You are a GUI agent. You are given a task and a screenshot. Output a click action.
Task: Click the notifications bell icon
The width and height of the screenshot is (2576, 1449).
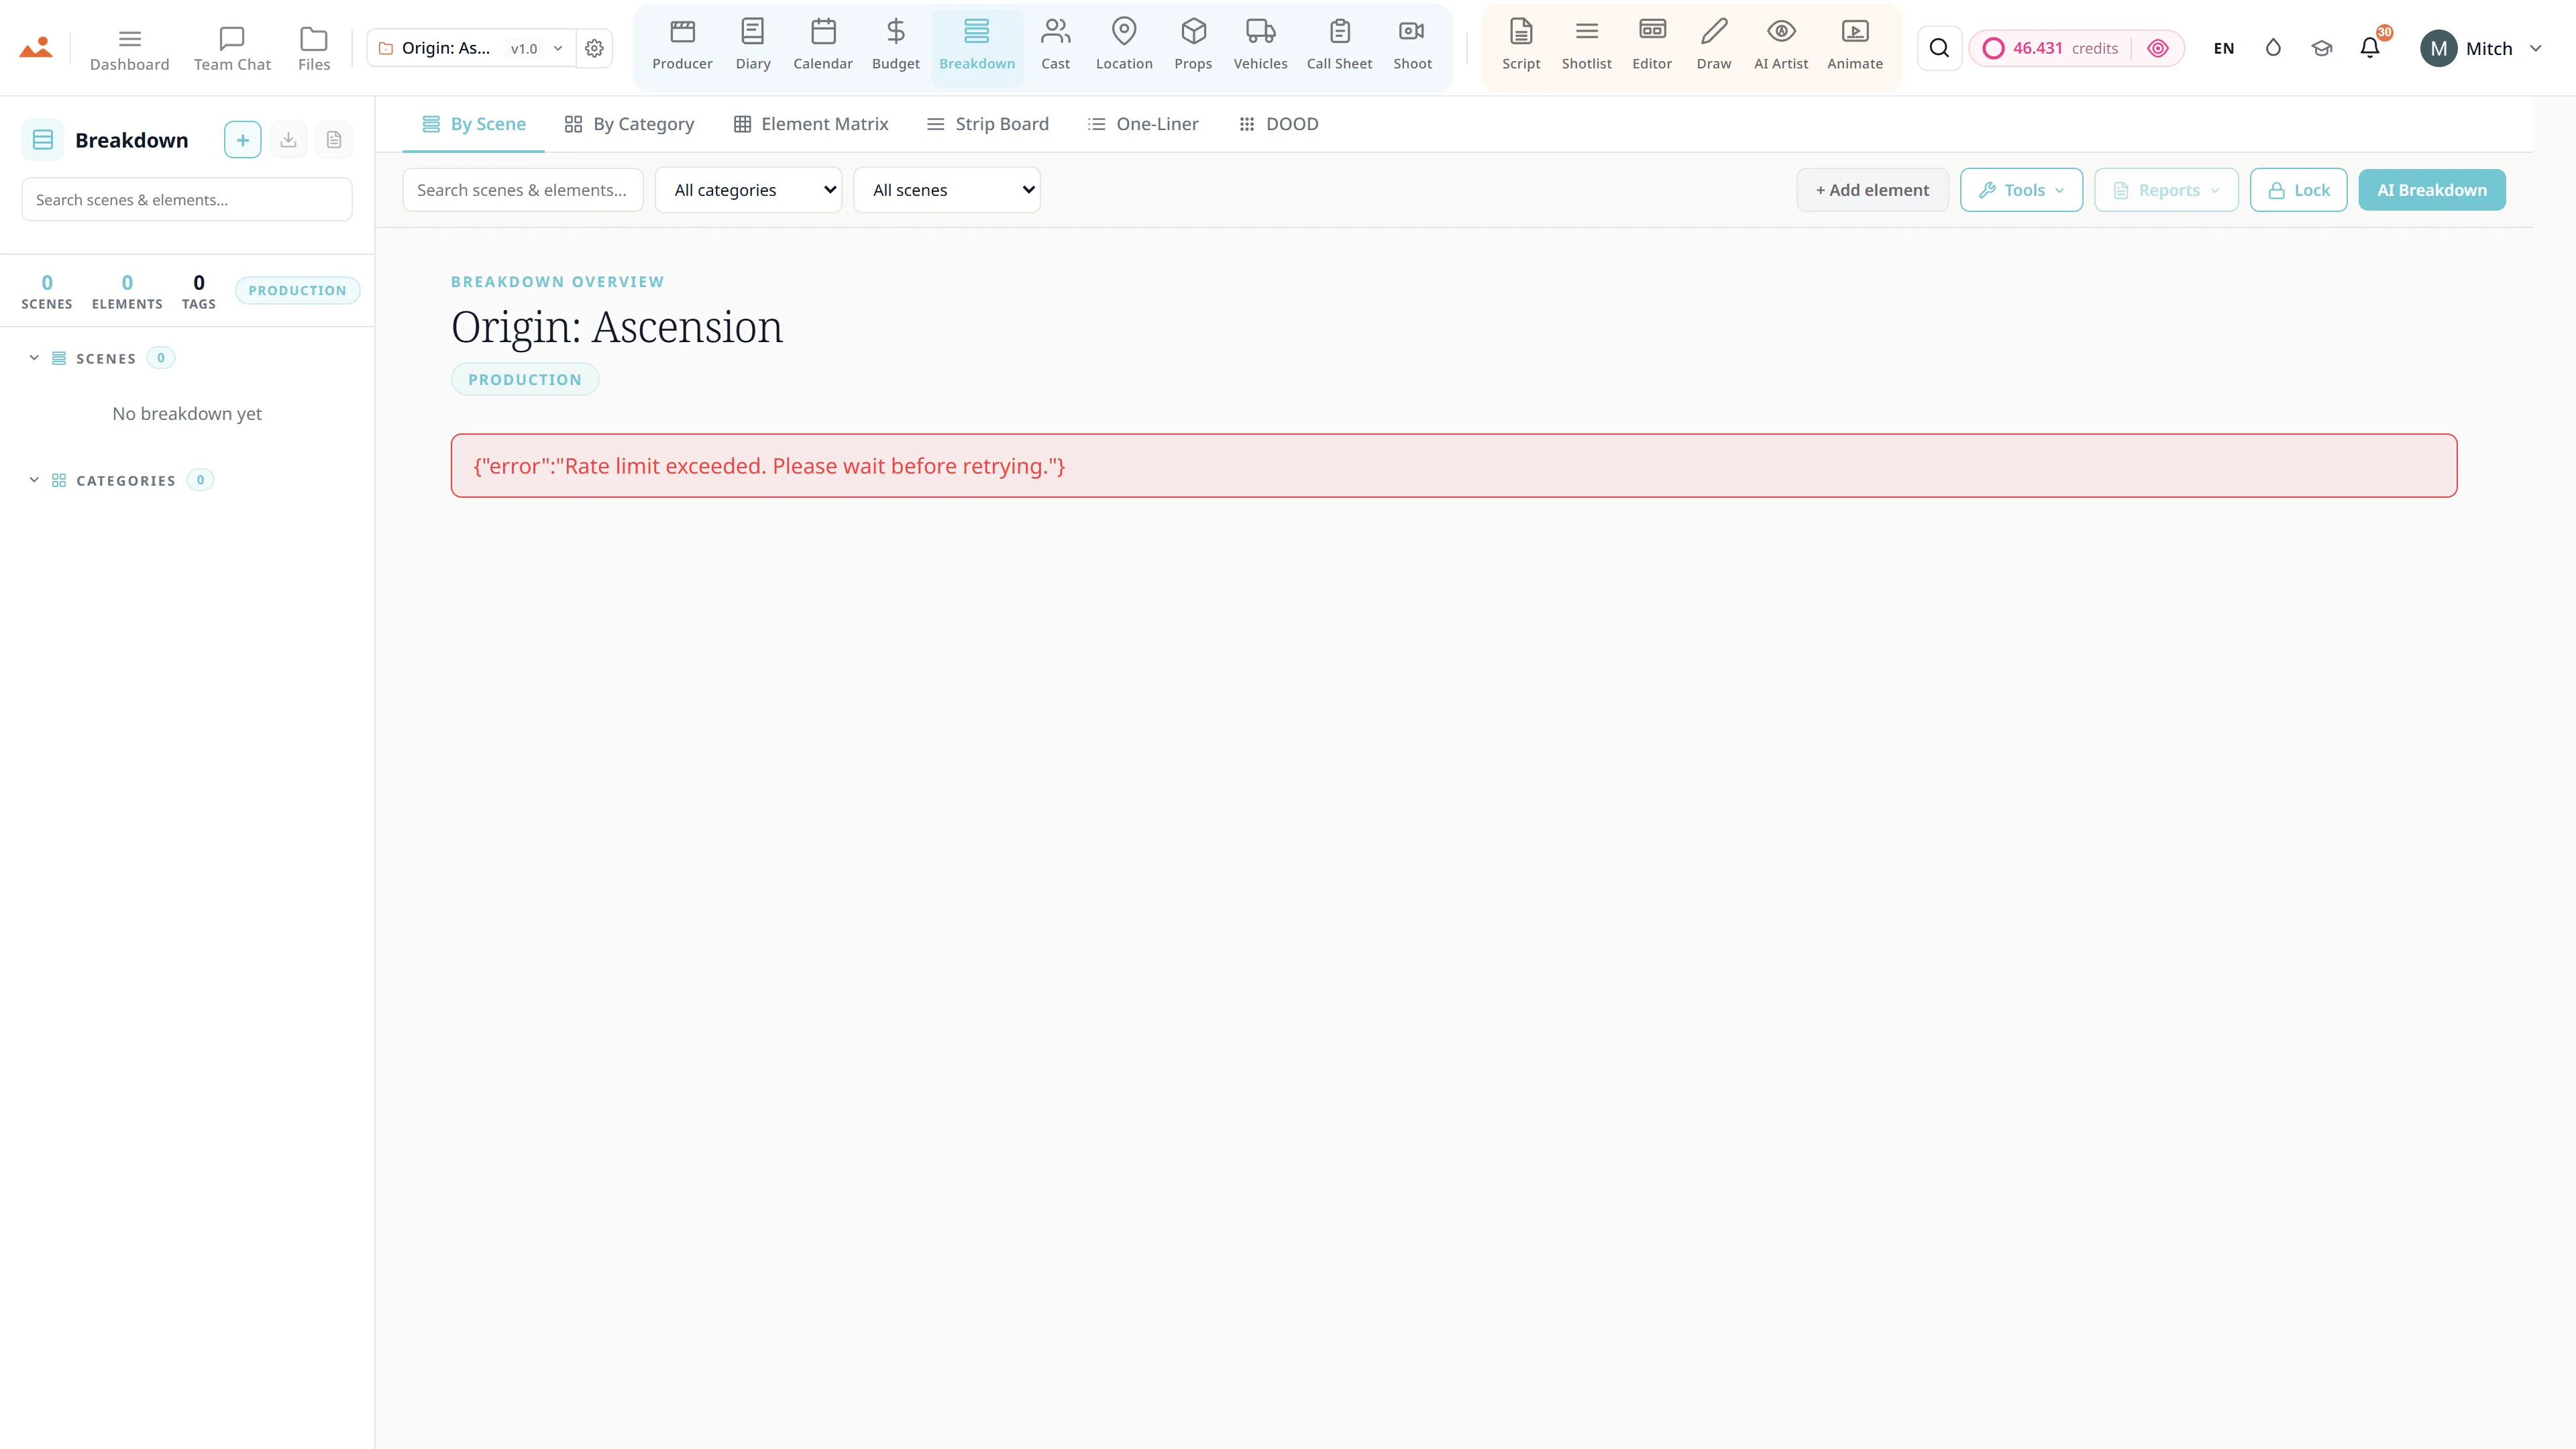2369,48
